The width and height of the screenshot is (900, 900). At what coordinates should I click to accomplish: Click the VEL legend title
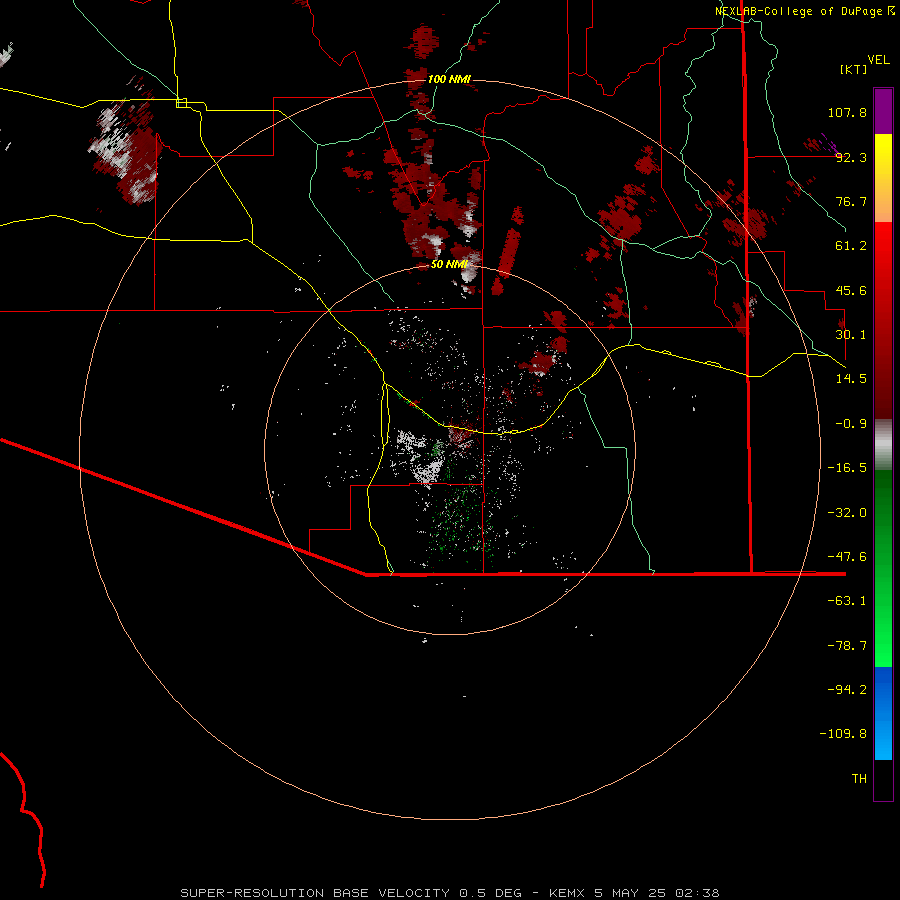click(x=878, y=60)
